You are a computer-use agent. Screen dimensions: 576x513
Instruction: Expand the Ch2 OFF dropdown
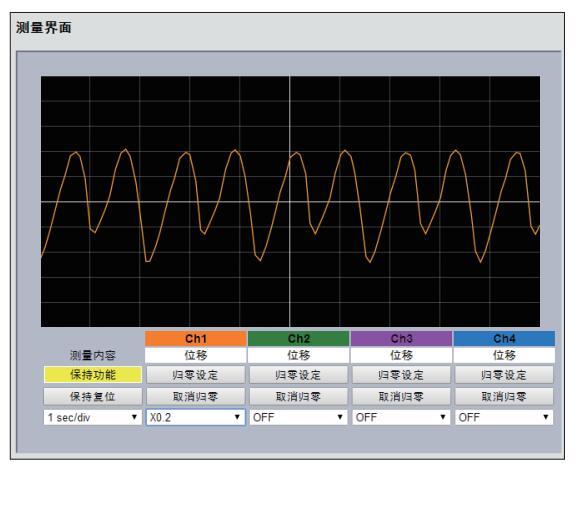click(x=298, y=417)
